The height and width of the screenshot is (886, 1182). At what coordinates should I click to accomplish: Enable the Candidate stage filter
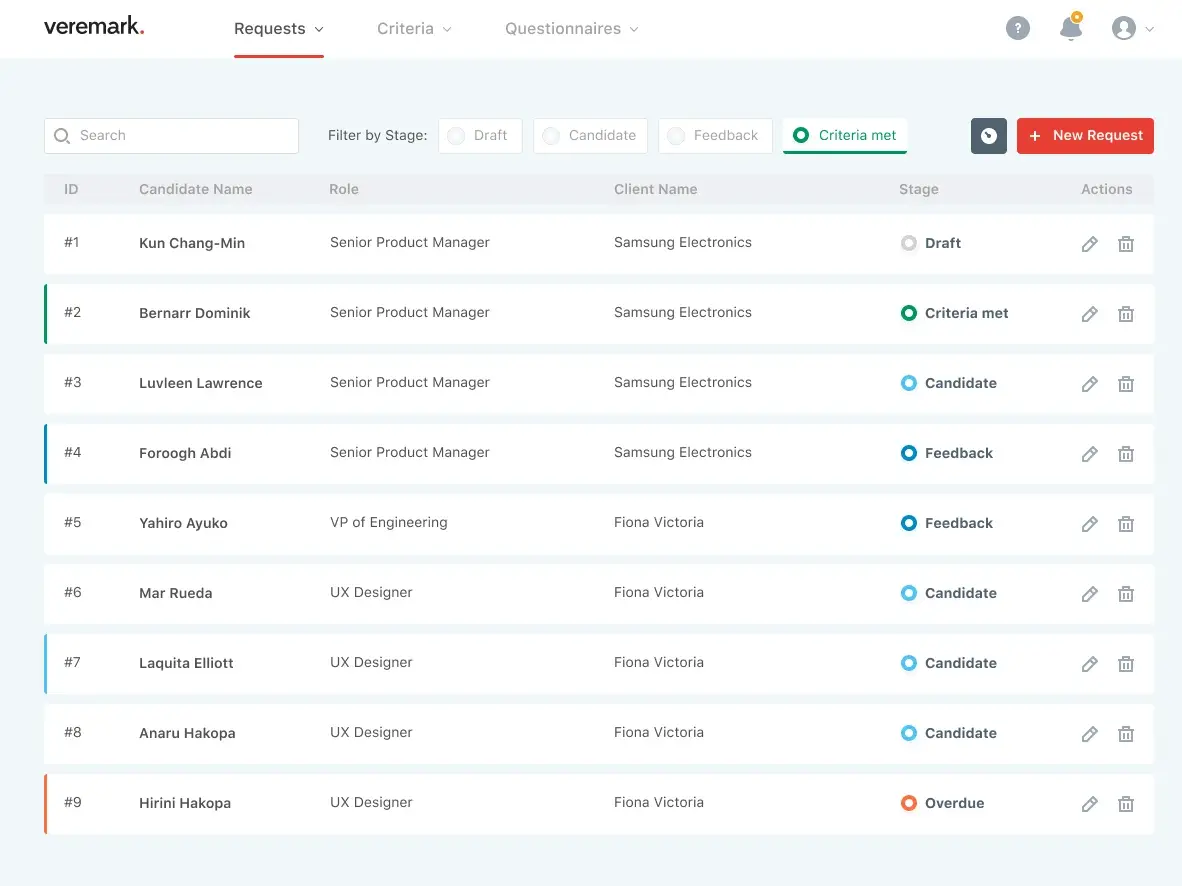pyautogui.click(x=590, y=136)
